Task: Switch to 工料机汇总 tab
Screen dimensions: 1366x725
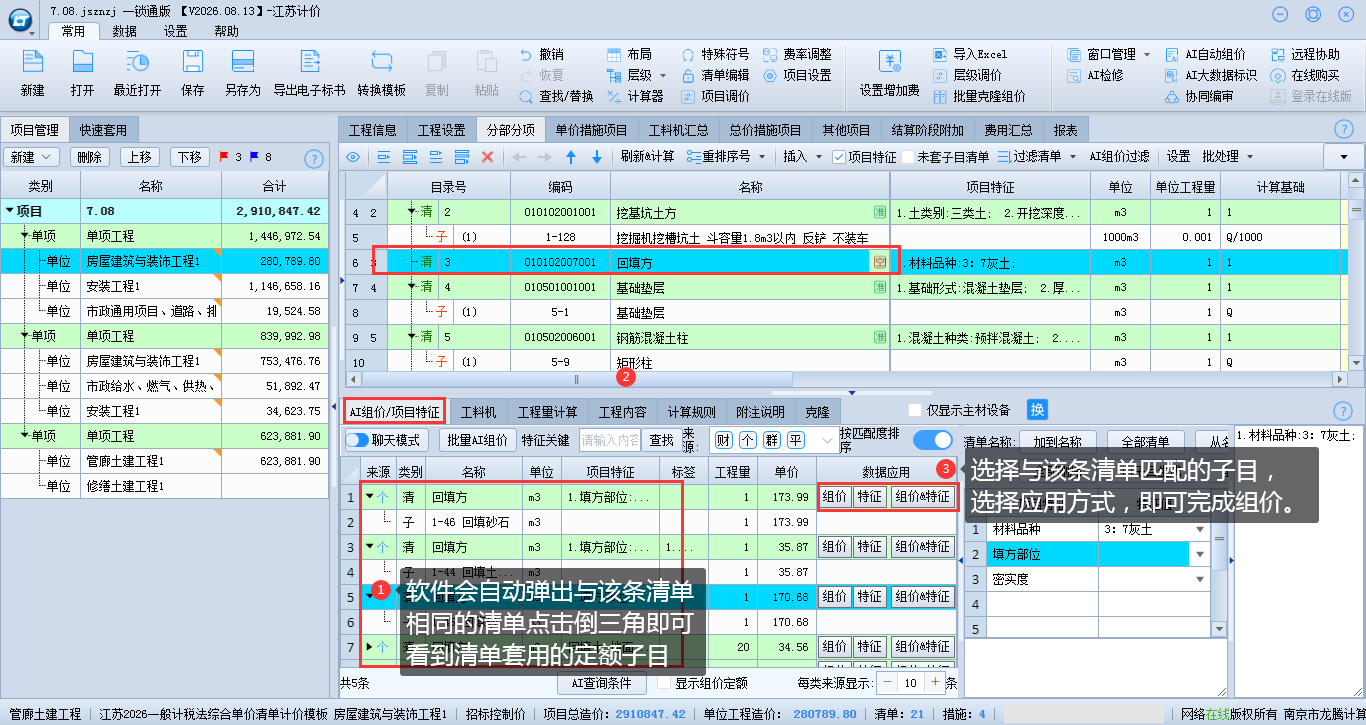Action: (678, 130)
